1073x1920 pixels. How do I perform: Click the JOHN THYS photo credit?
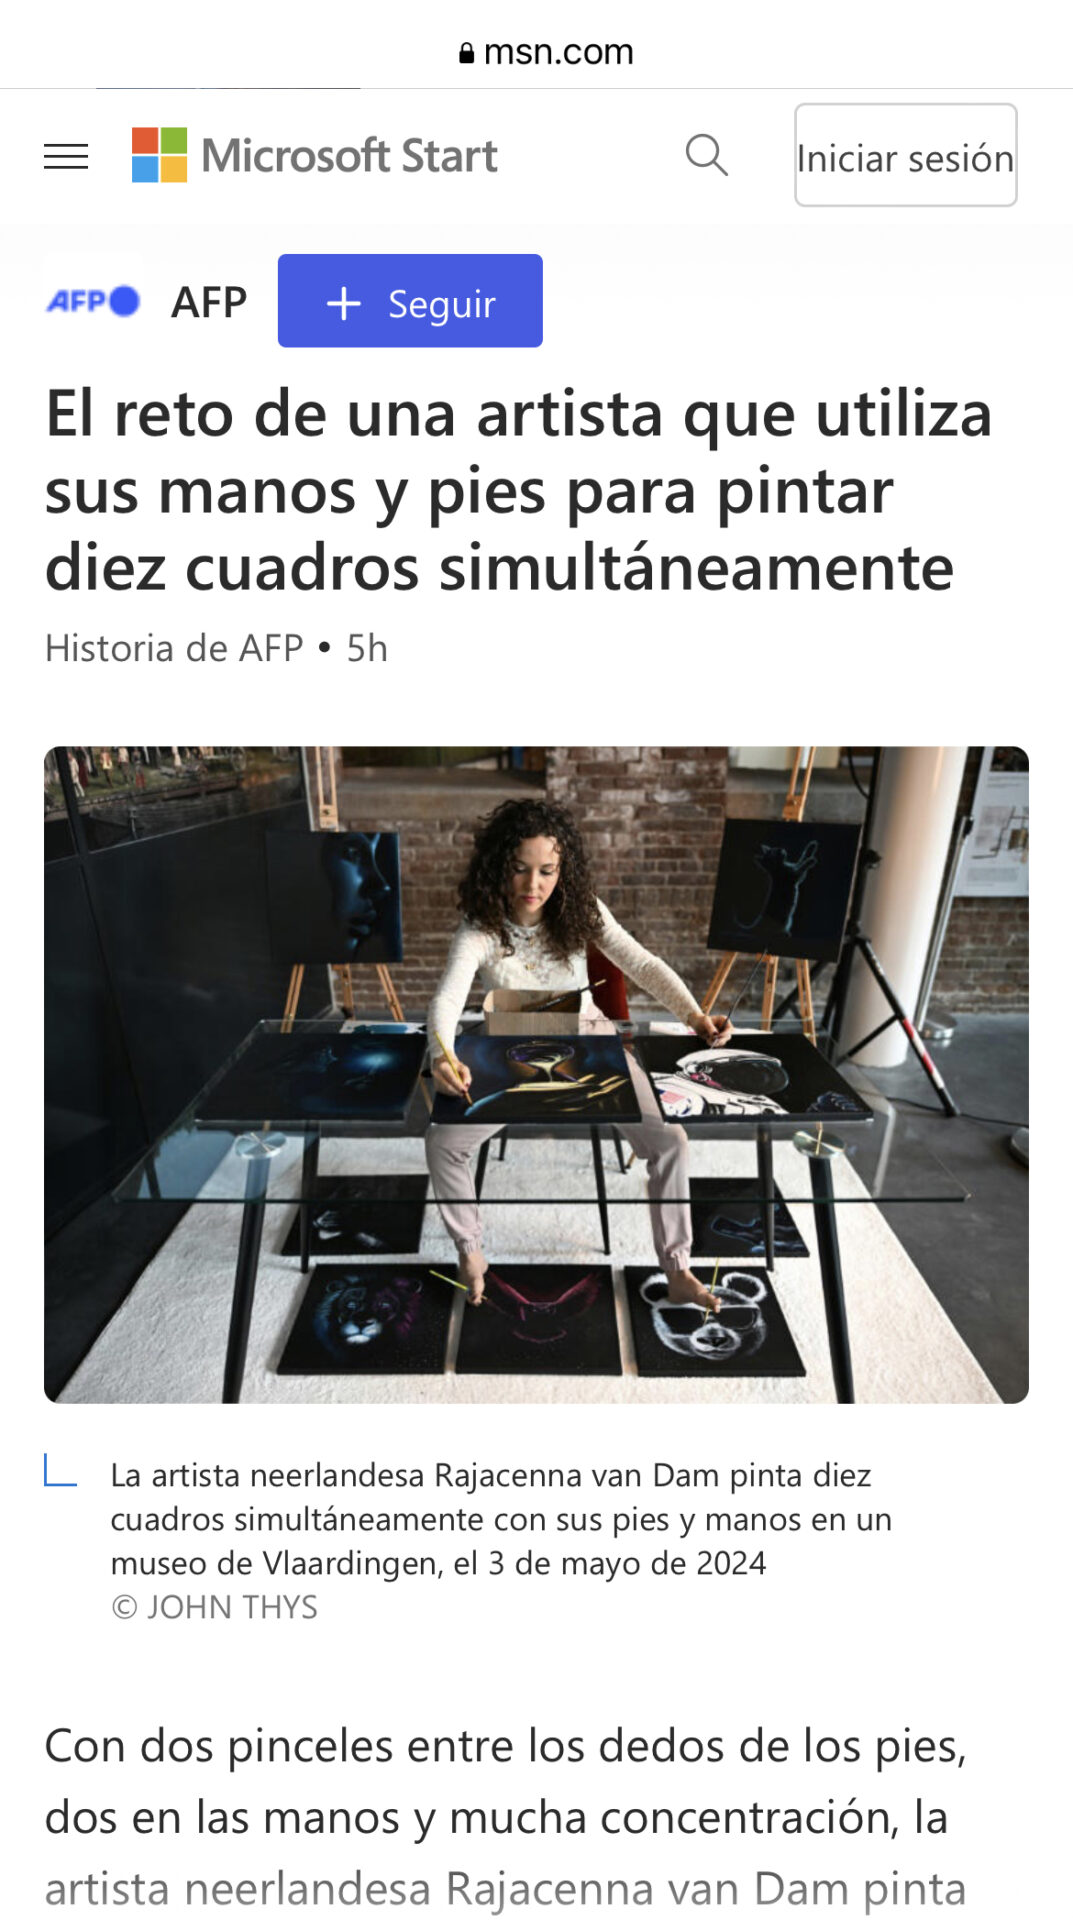click(214, 1607)
